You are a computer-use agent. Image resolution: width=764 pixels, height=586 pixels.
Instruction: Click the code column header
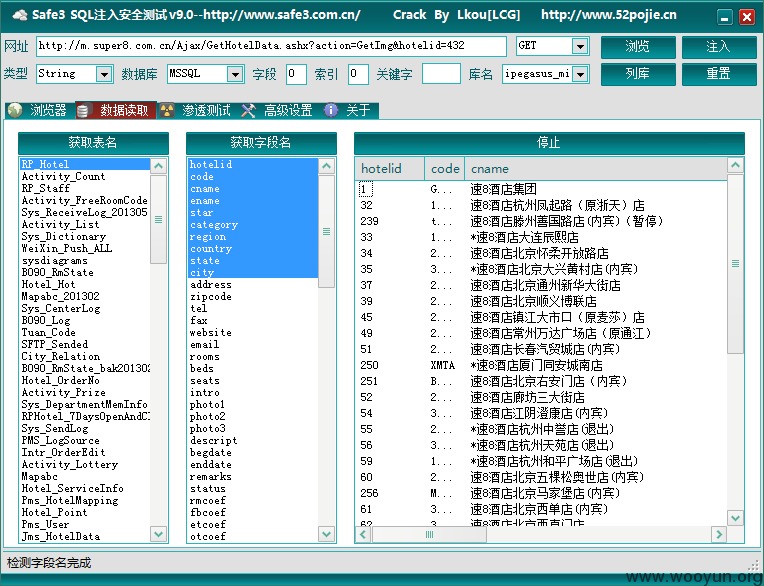point(444,169)
